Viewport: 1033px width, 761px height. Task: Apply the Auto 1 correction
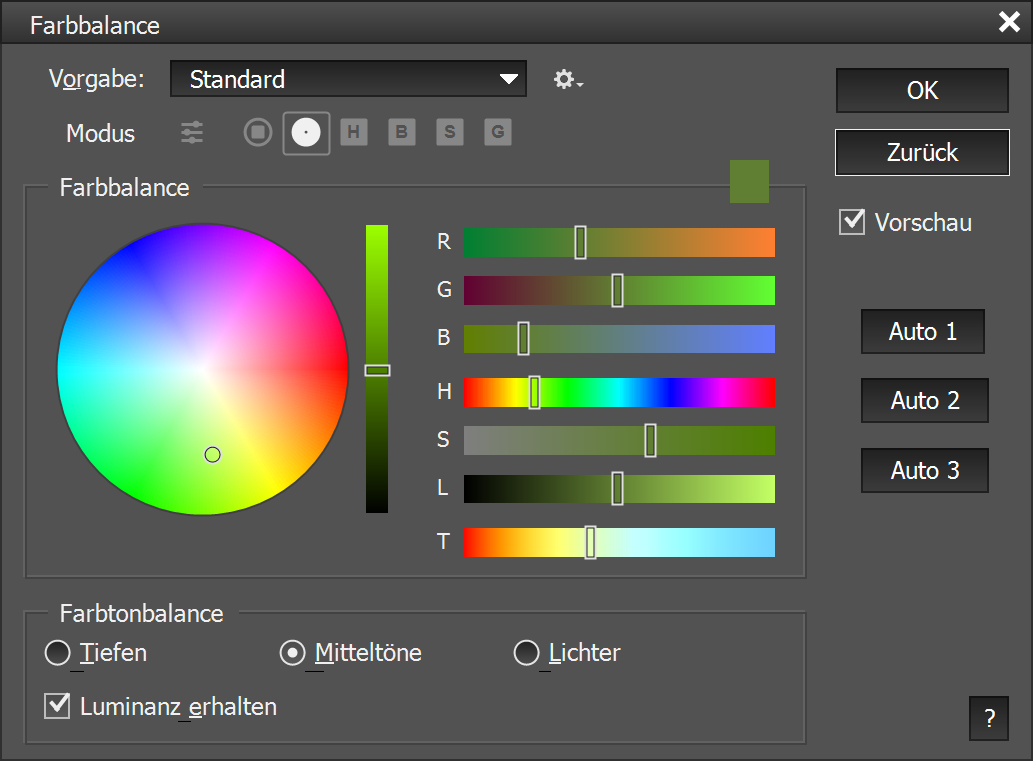(x=922, y=332)
